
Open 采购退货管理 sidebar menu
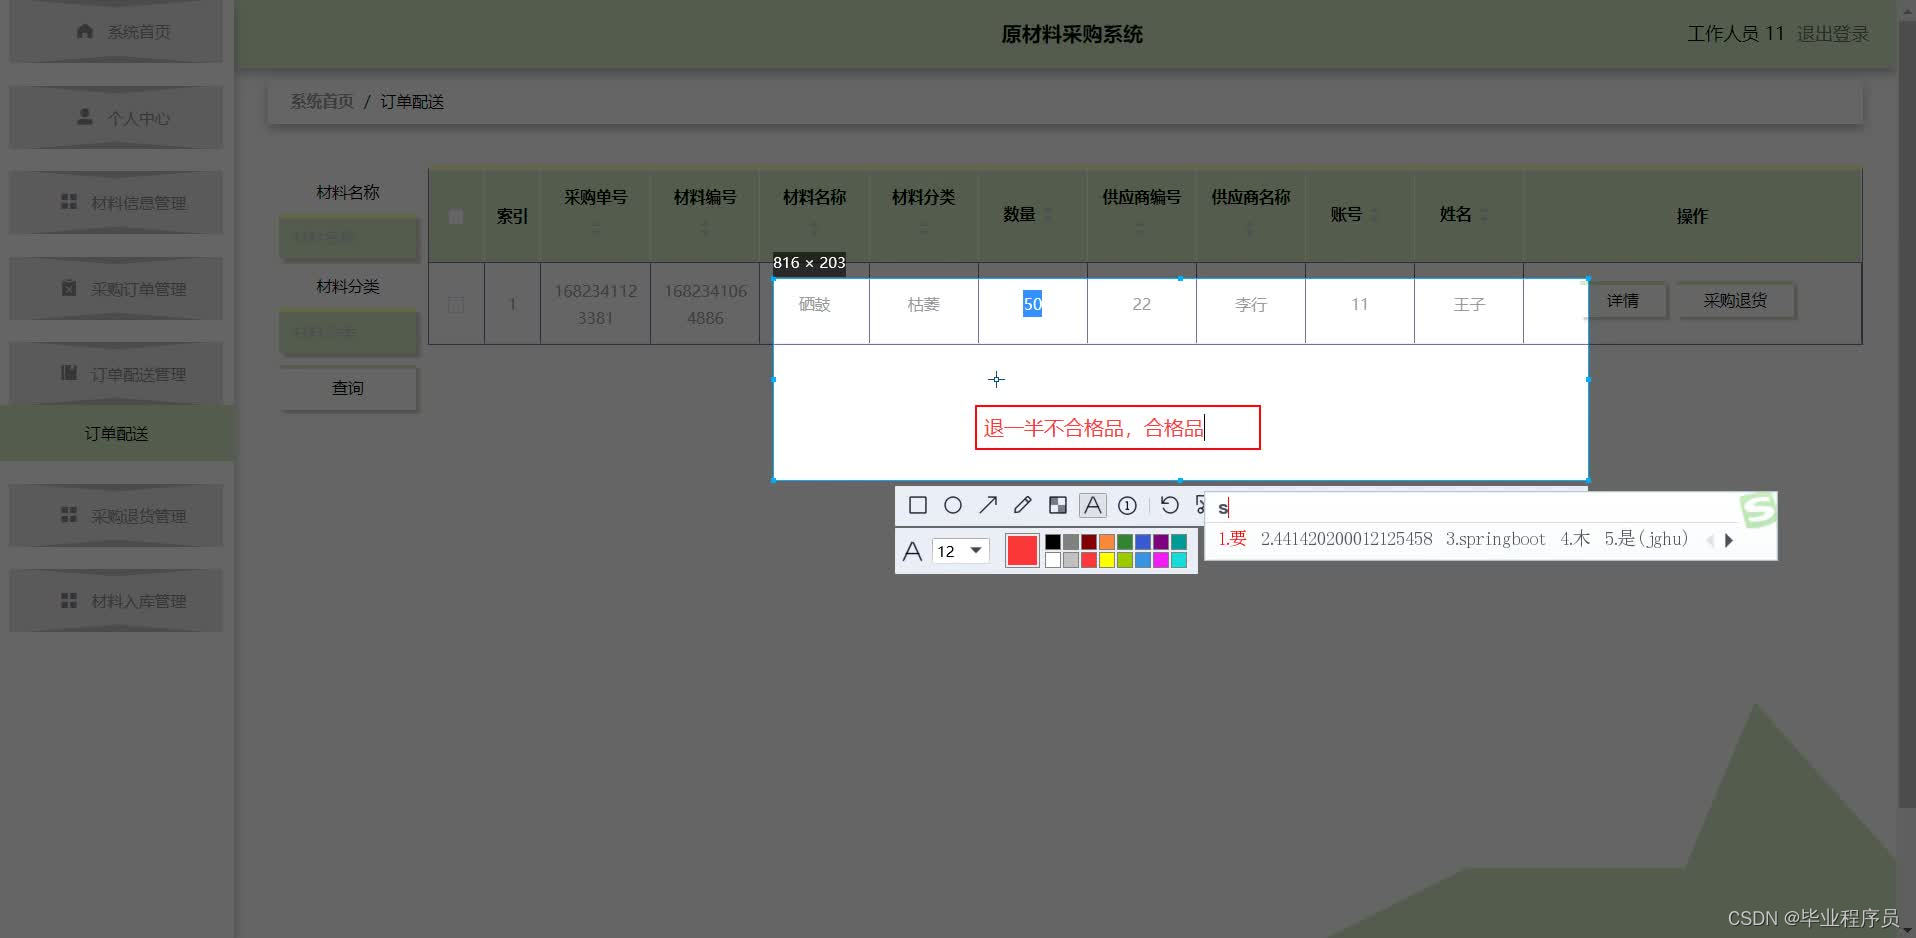click(x=116, y=516)
